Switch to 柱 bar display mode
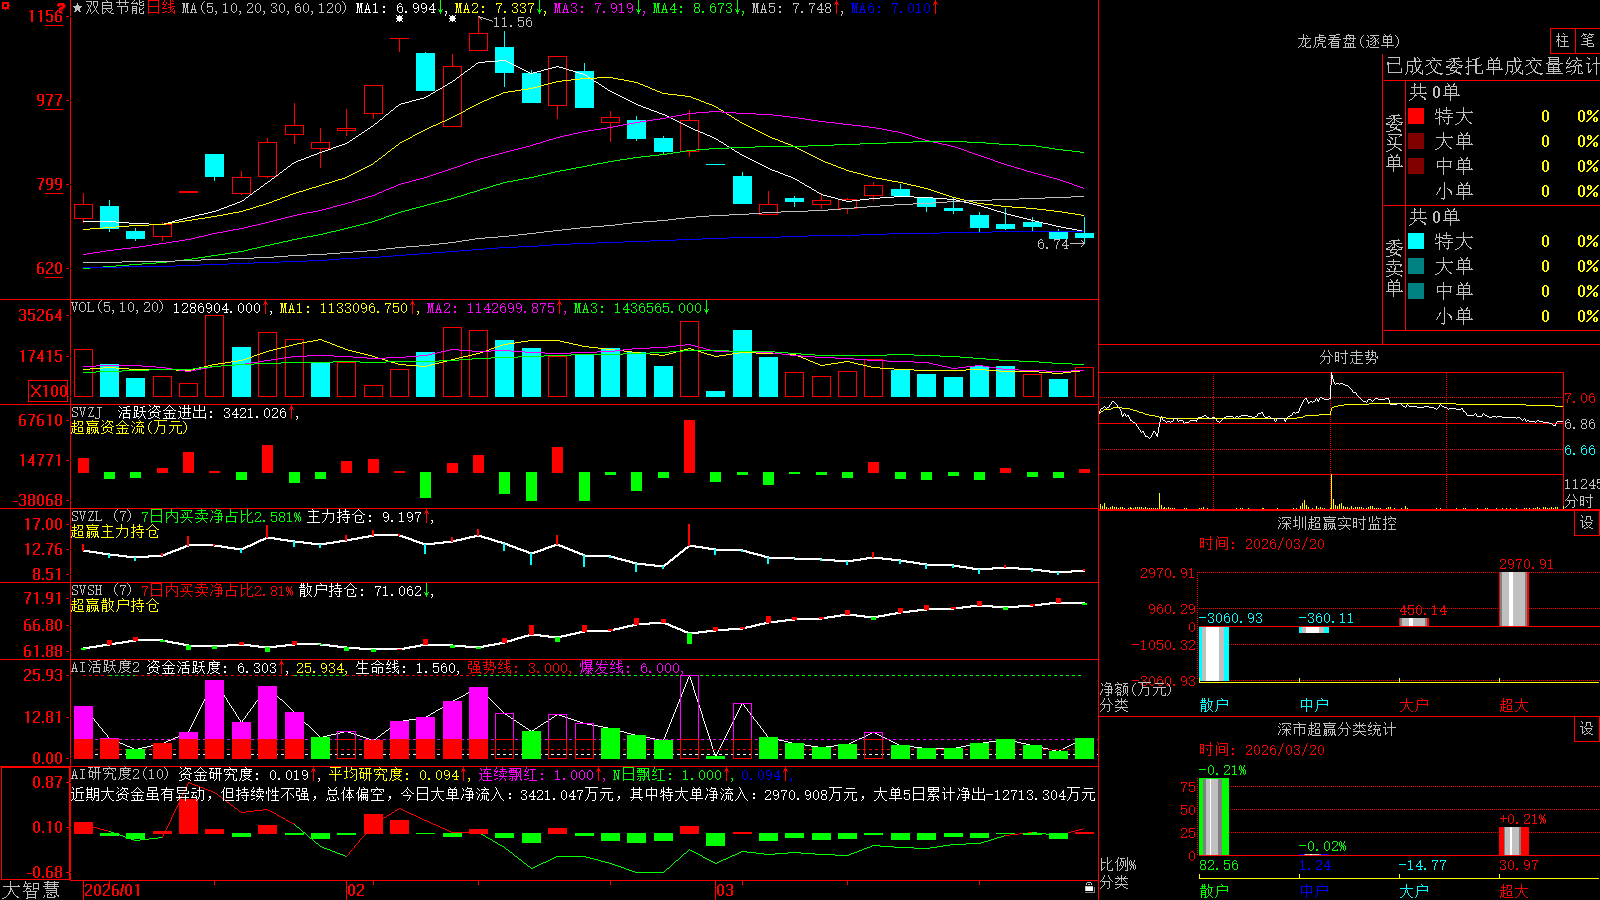This screenshot has width=1600, height=900. 1562,40
